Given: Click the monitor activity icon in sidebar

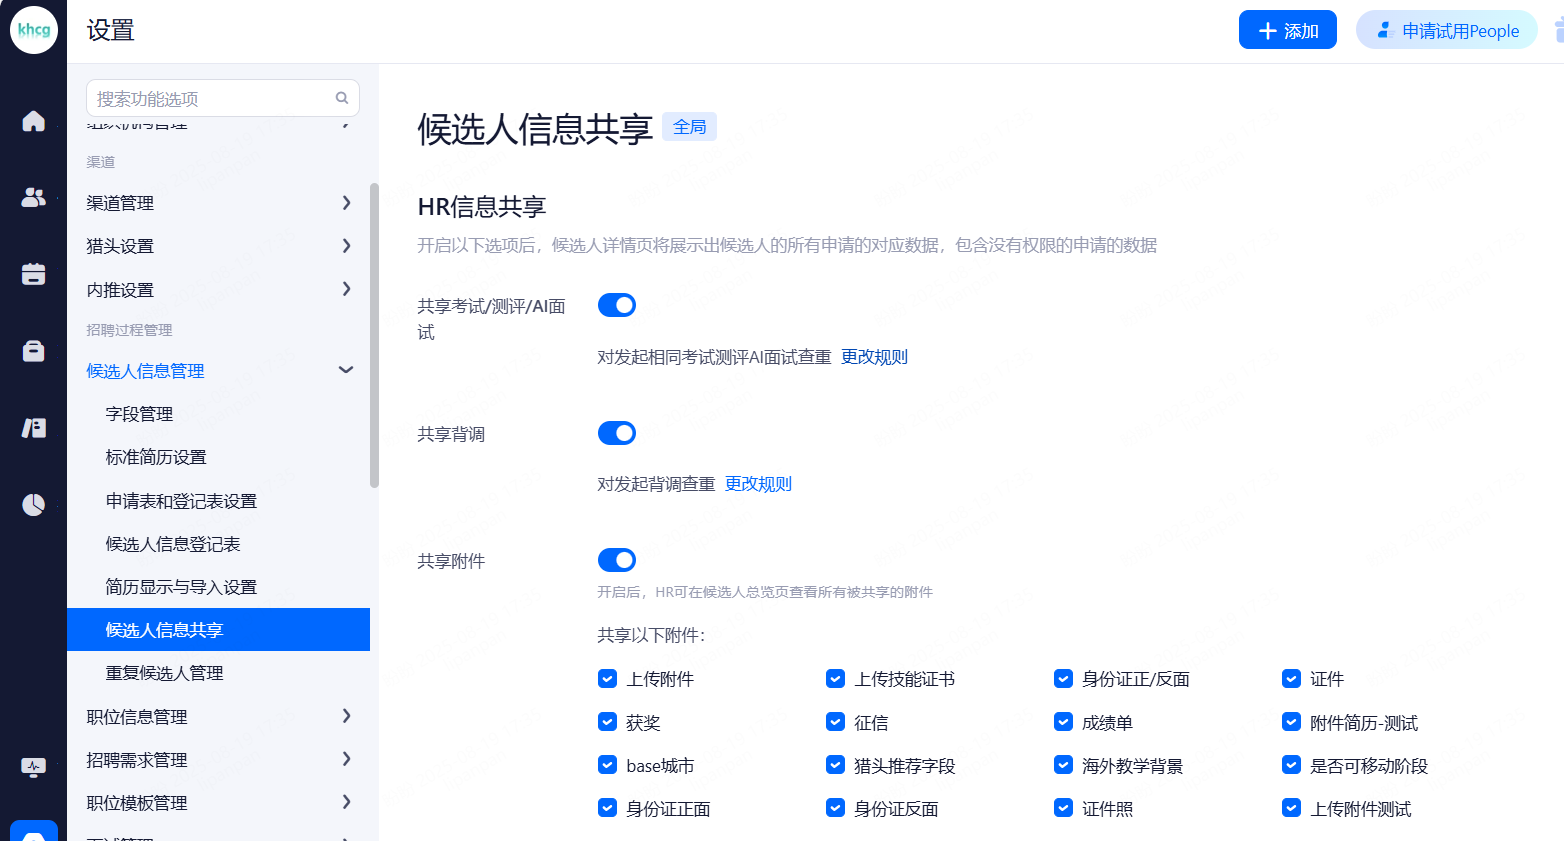Looking at the screenshot, I should point(33,767).
